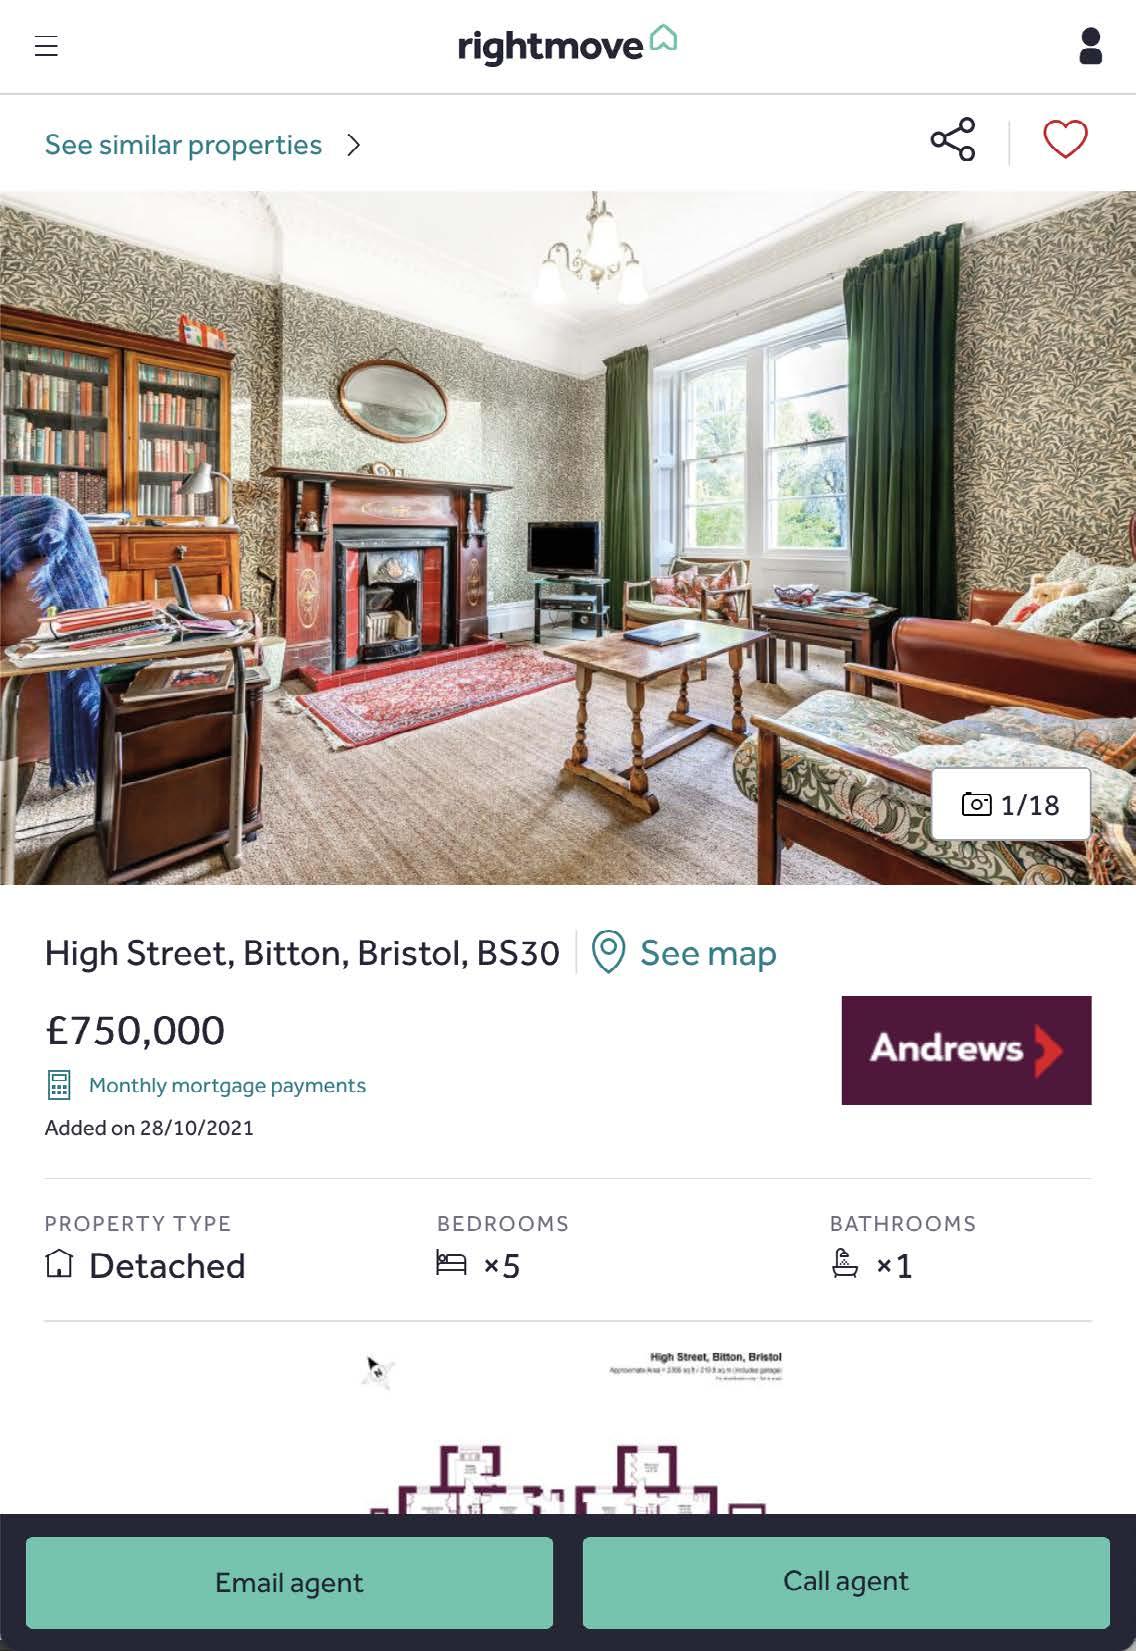Click the mortgage calculator icon

(59, 1085)
